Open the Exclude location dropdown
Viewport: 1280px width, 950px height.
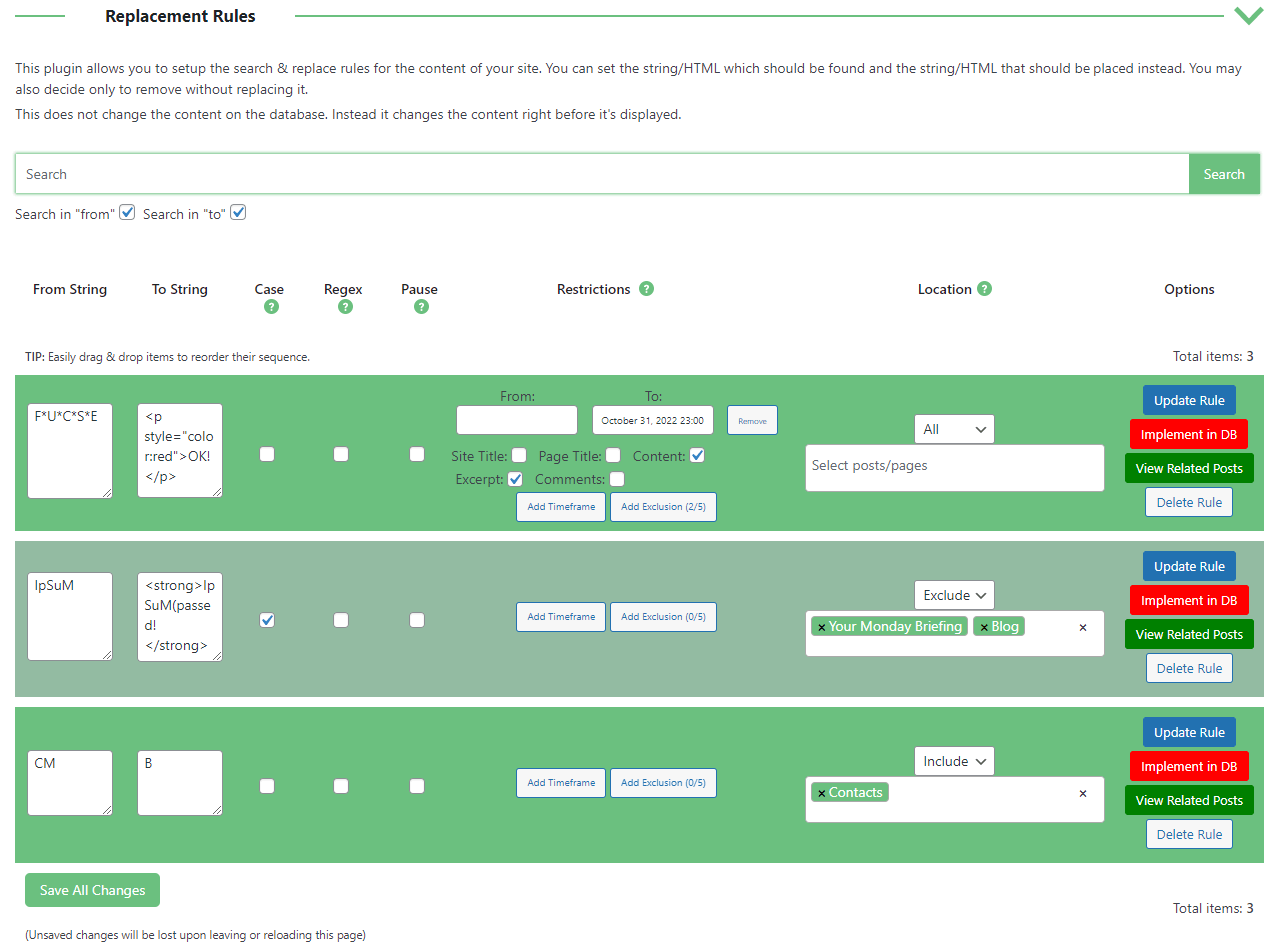(x=954, y=595)
